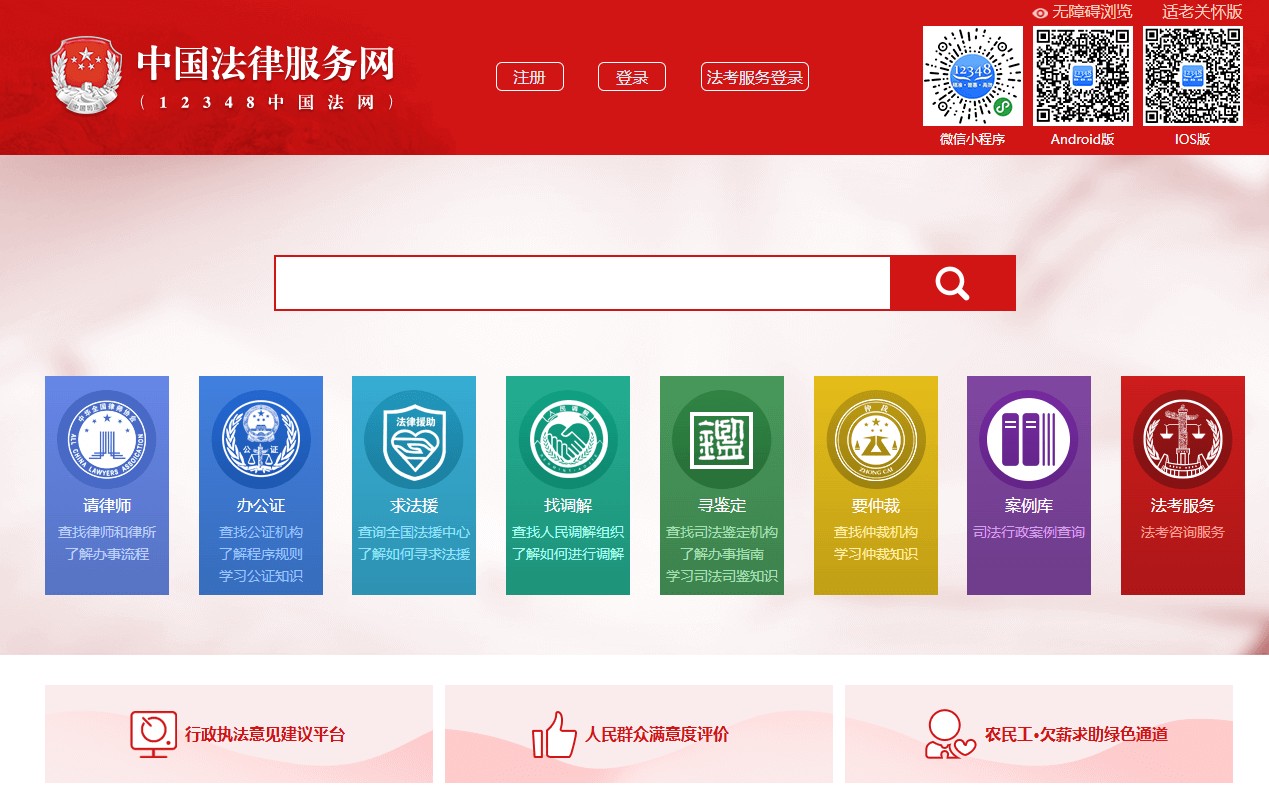This screenshot has width=1269, height=797.
Task: Click the magnifier search button
Action: tap(953, 283)
